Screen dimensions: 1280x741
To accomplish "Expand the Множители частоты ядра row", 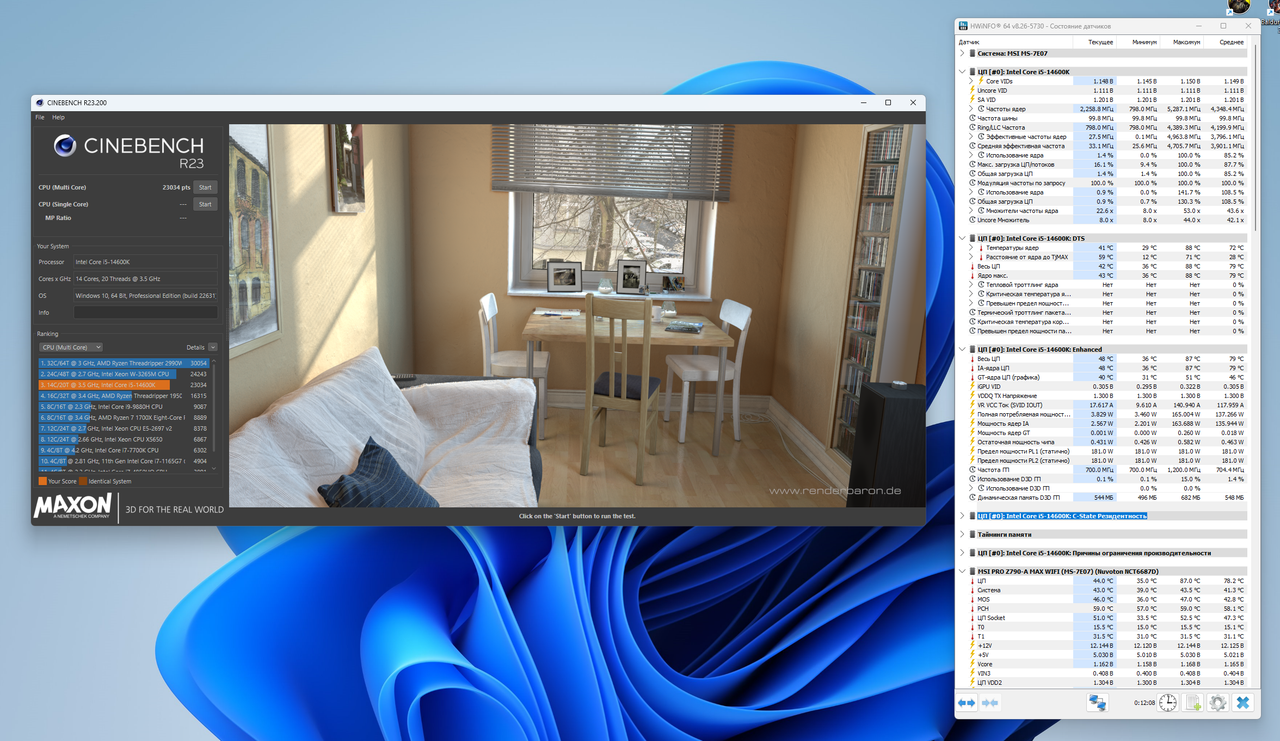I will [x=971, y=211].
